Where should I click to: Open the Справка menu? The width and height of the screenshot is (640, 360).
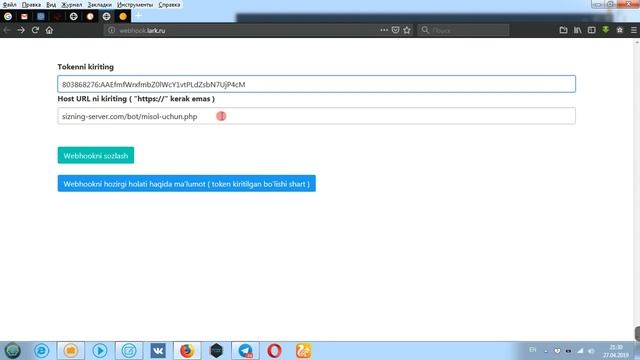click(x=169, y=4)
